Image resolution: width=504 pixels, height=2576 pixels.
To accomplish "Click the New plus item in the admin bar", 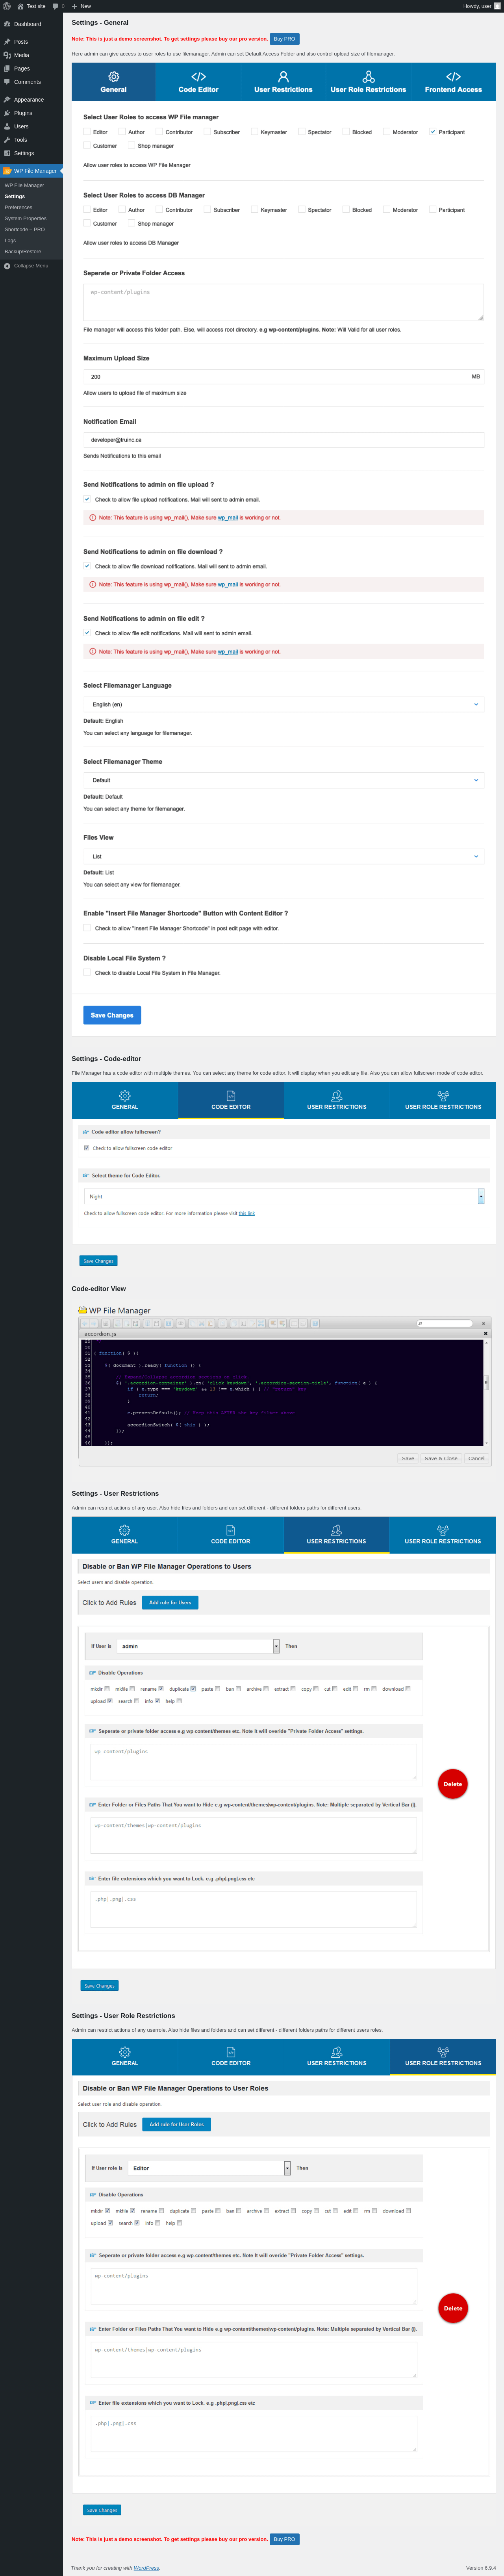I will tap(81, 6).
